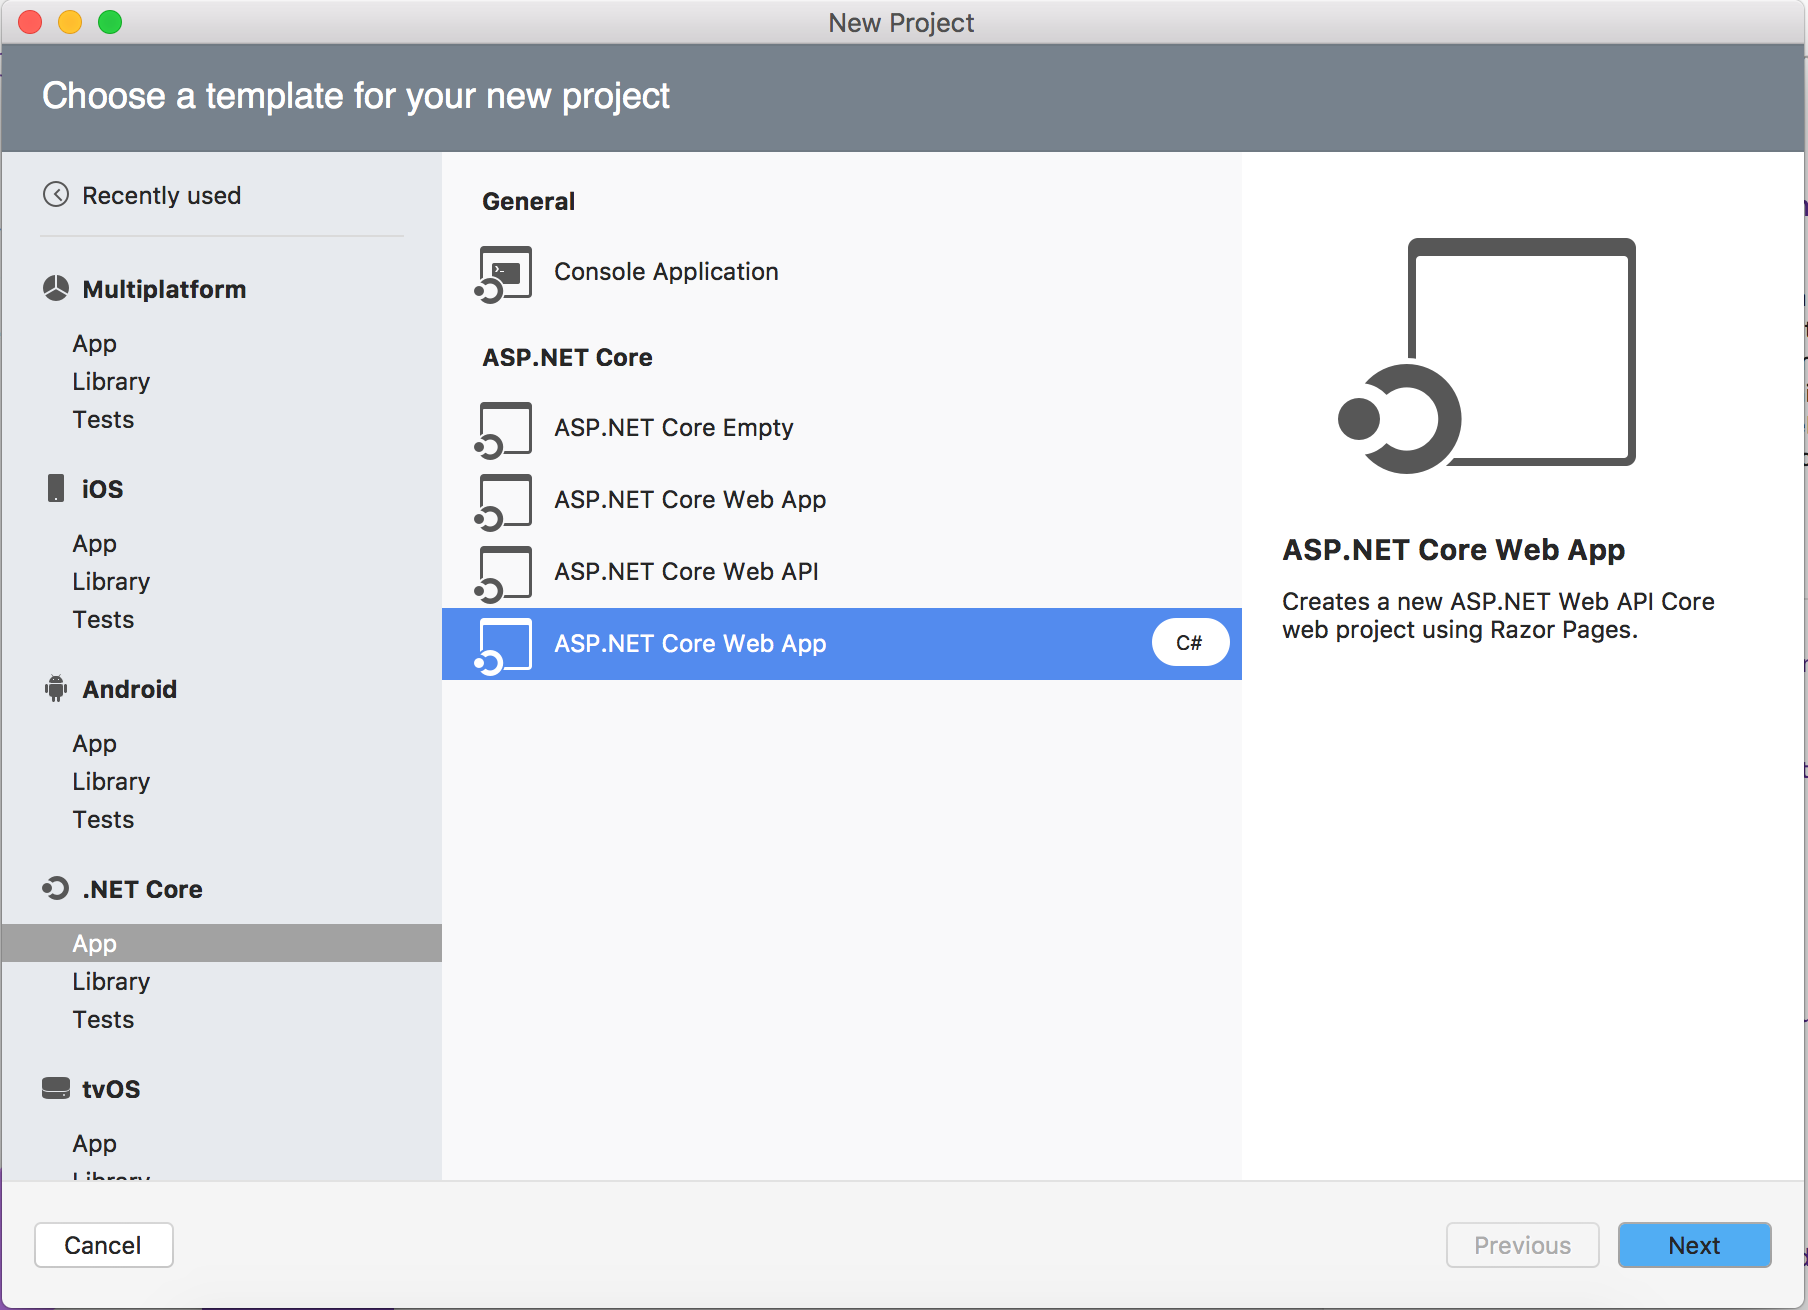Click the ASP.NET Core section heading

[x=567, y=357]
